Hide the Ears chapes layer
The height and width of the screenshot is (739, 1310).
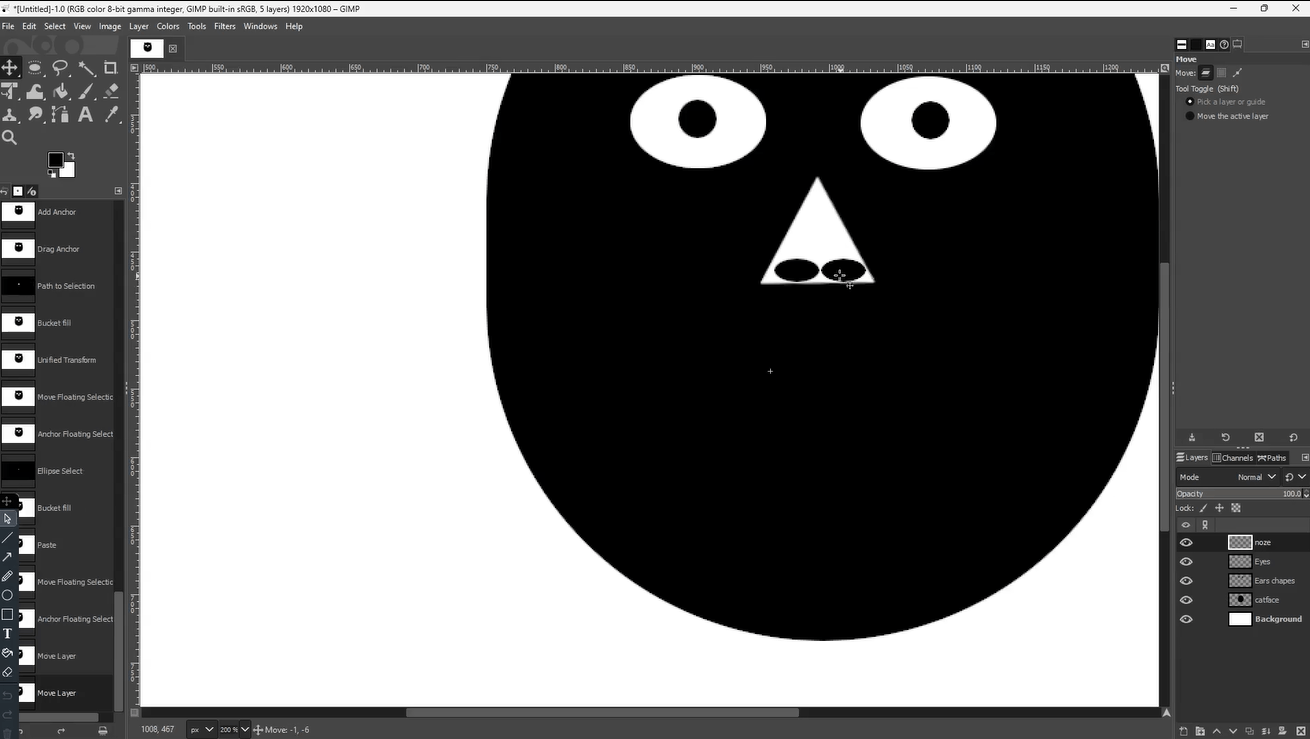[1186, 581]
